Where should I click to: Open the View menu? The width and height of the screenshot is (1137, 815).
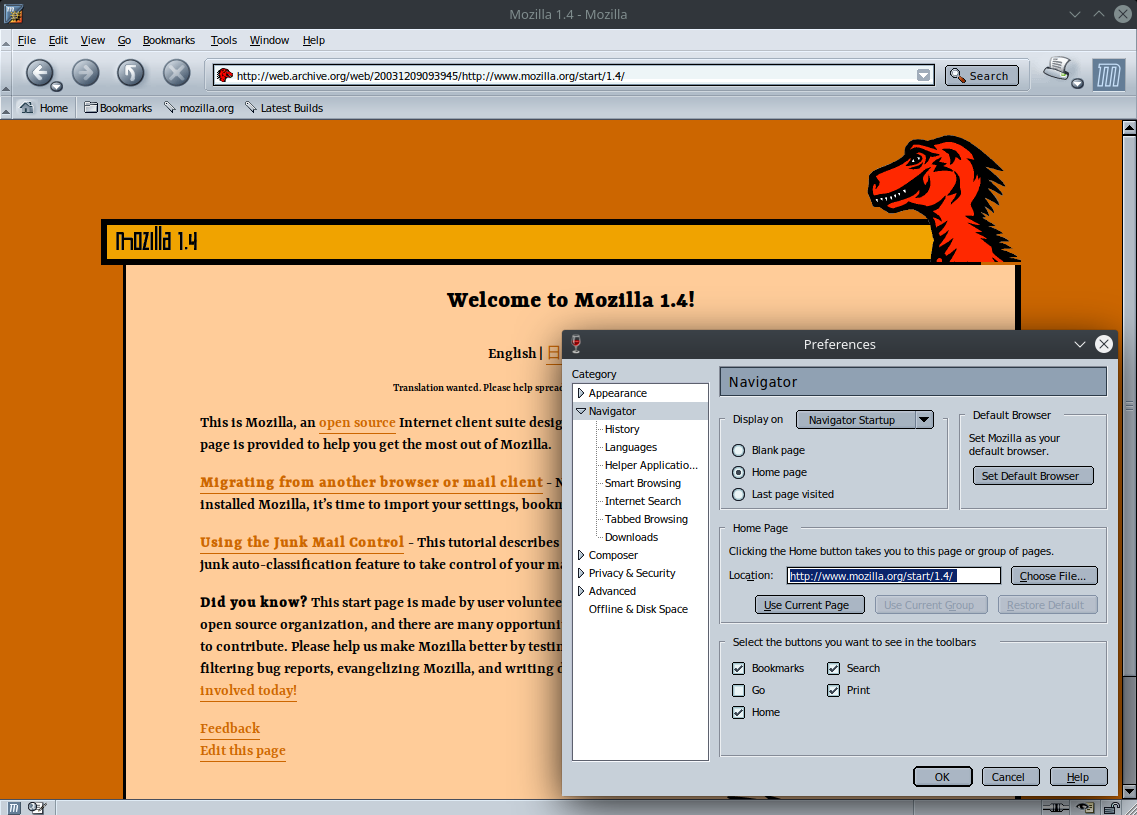tap(92, 41)
